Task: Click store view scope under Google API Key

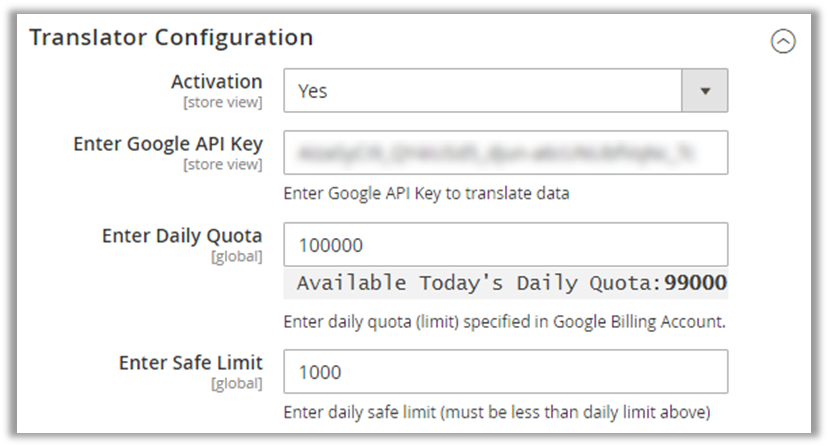Action: [222, 164]
